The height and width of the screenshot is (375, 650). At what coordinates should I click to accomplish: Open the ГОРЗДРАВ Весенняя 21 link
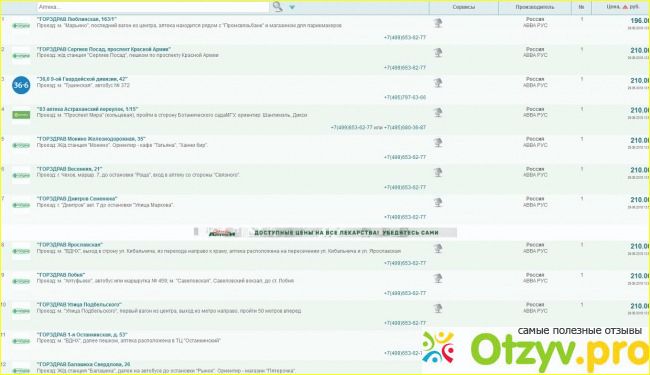pyautogui.click(x=69, y=169)
